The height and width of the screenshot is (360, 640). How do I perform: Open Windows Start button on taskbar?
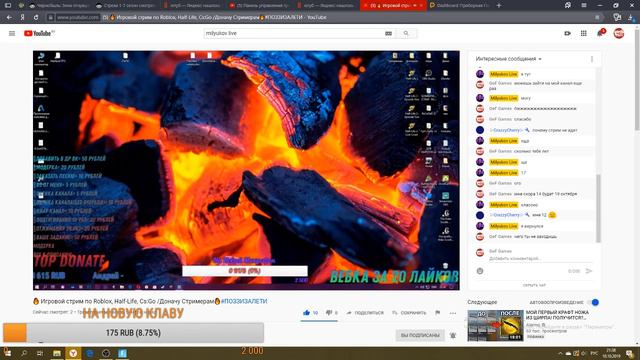[7, 353]
